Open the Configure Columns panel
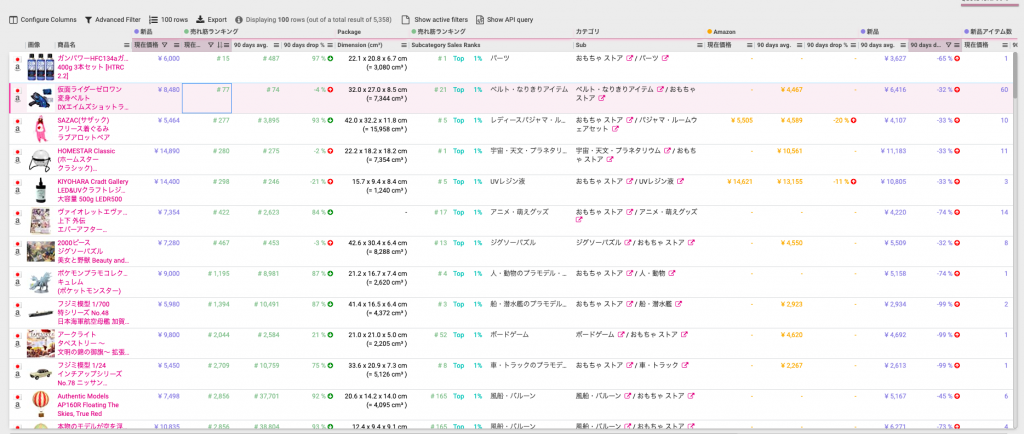 (x=42, y=19)
